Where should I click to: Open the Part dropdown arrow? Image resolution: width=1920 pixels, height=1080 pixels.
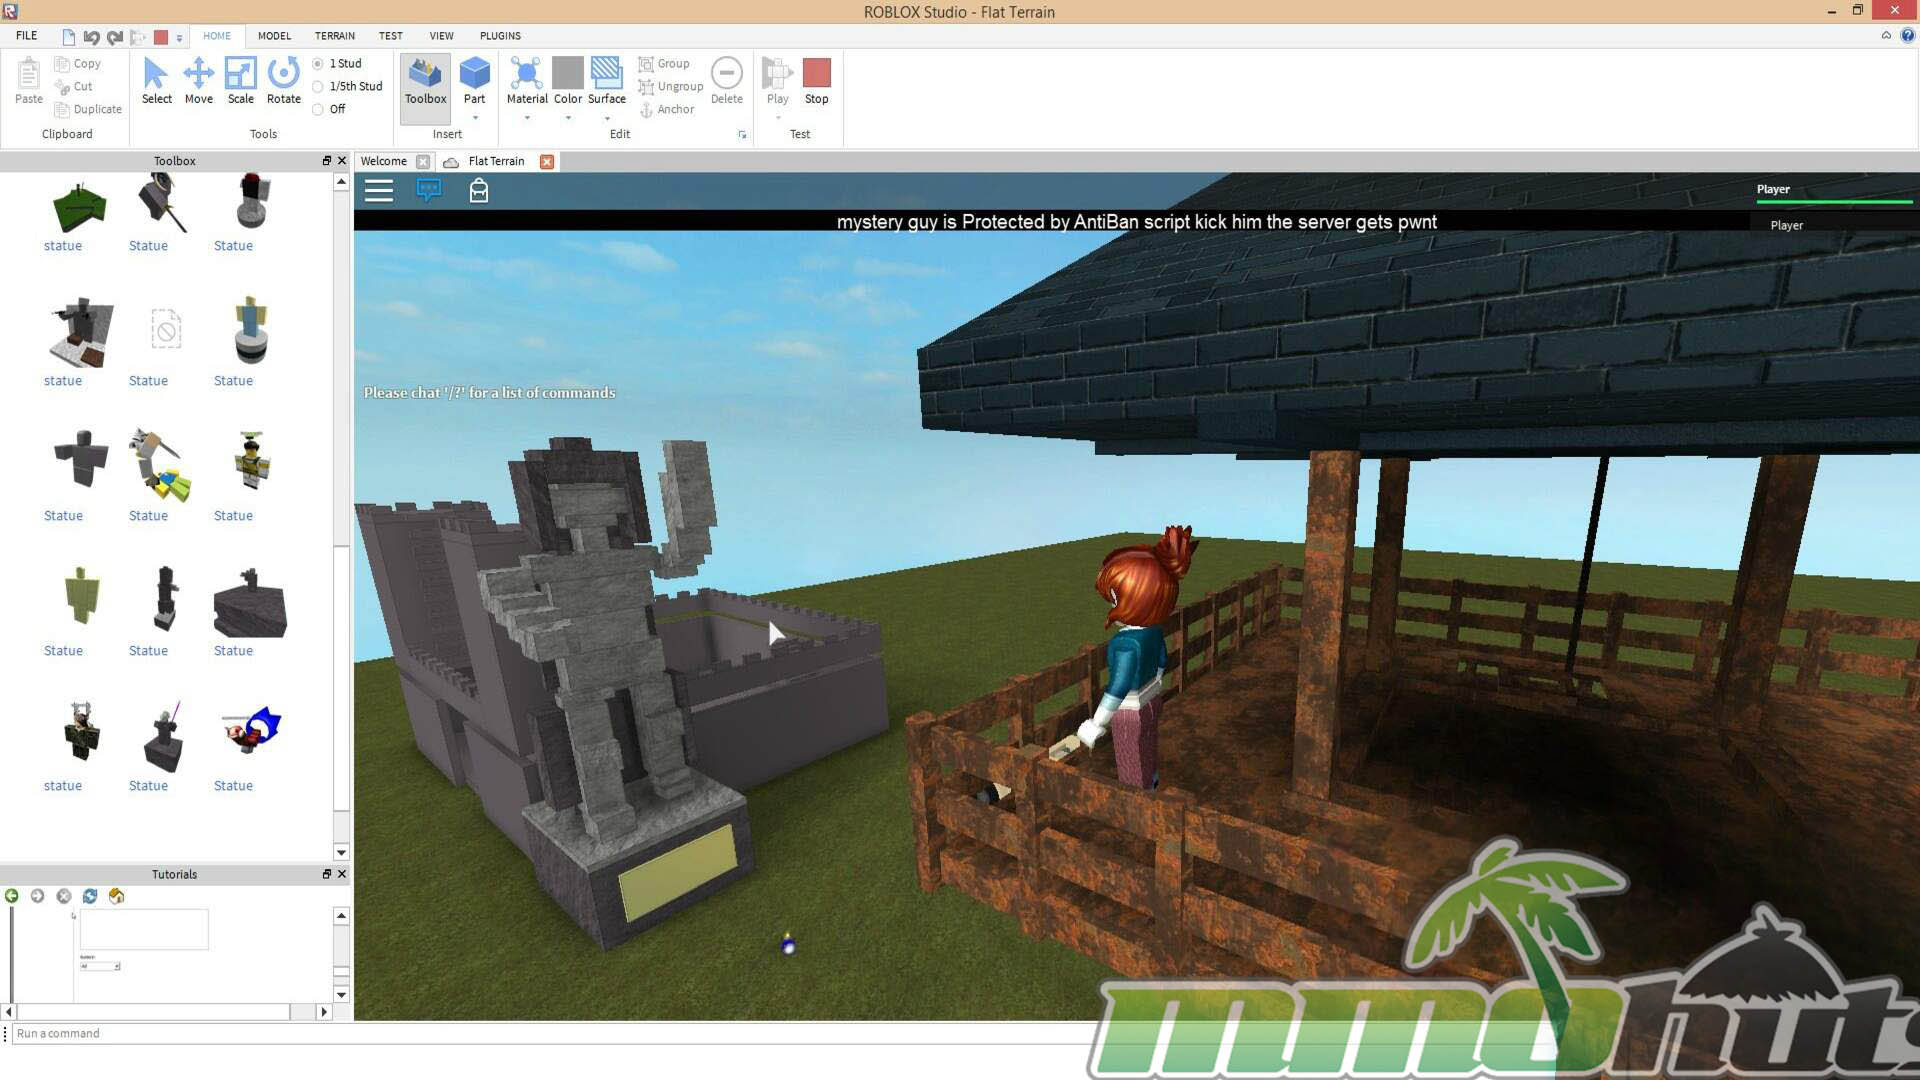tap(475, 118)
